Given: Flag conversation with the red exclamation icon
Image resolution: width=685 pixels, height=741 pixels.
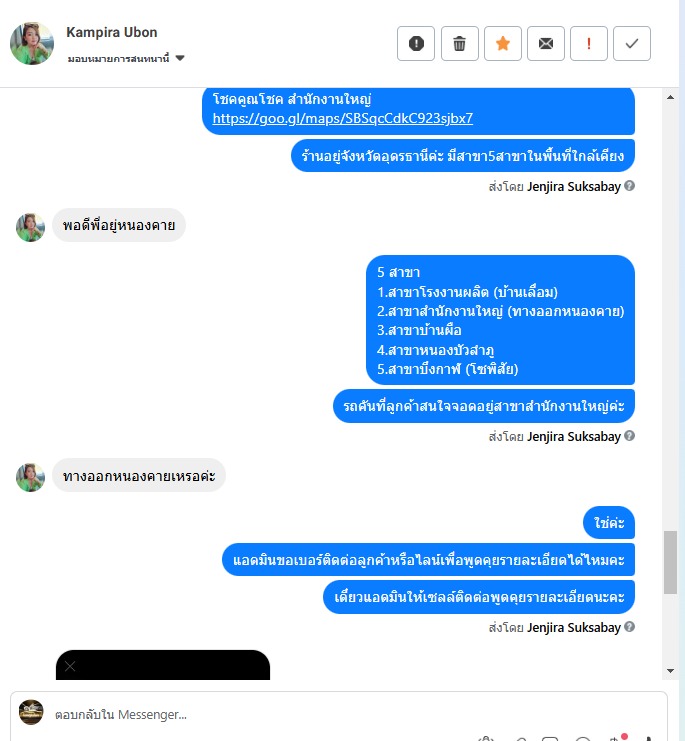Looking at the screenshot, I should (589, 43).
